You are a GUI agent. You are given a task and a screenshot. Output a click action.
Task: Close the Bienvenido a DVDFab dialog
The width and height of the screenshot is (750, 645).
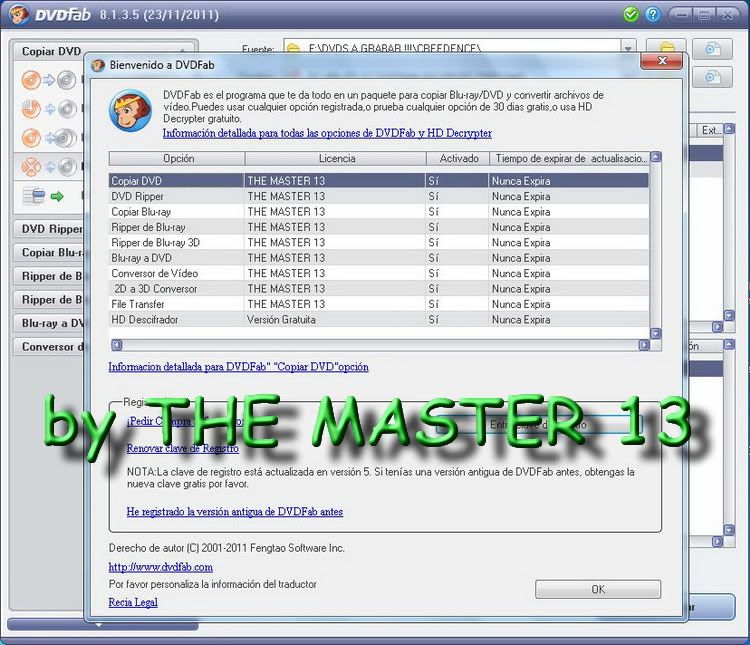(662, 61)
